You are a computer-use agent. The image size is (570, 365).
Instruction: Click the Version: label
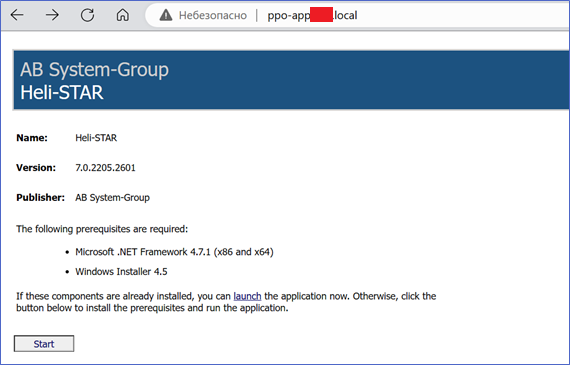pyautogui.click(x=36, y=168)
